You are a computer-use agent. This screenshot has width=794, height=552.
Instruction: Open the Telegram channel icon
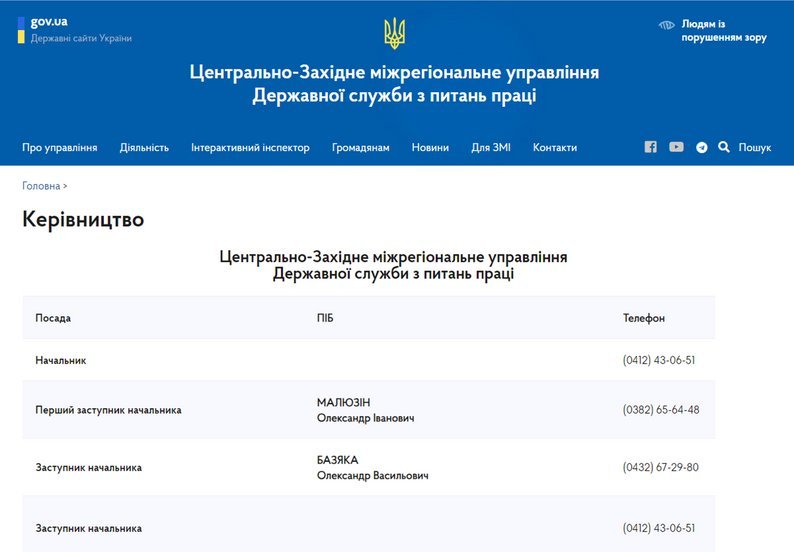701,147
